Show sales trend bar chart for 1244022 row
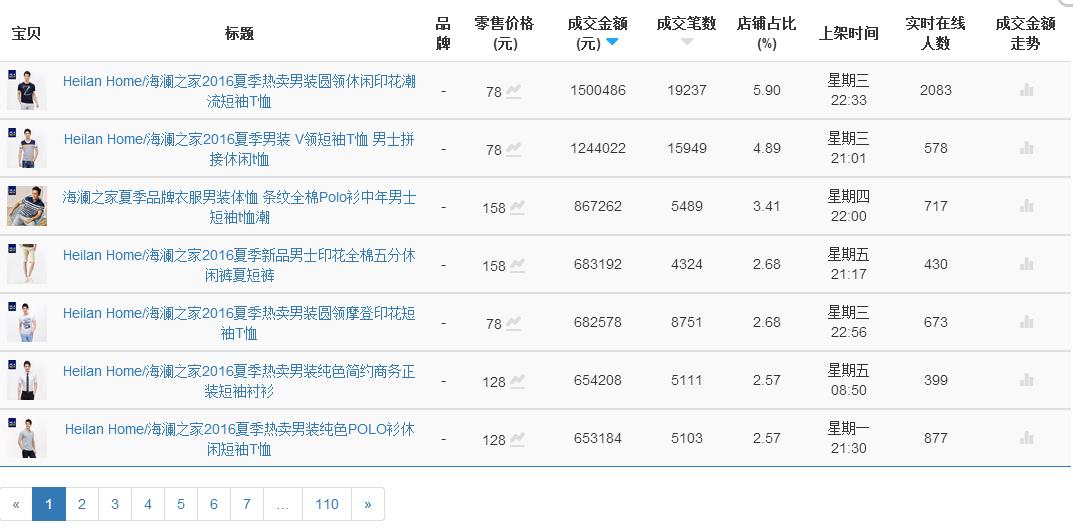The width and height of the screenshot is (1073, 528). click(1026, 148)
